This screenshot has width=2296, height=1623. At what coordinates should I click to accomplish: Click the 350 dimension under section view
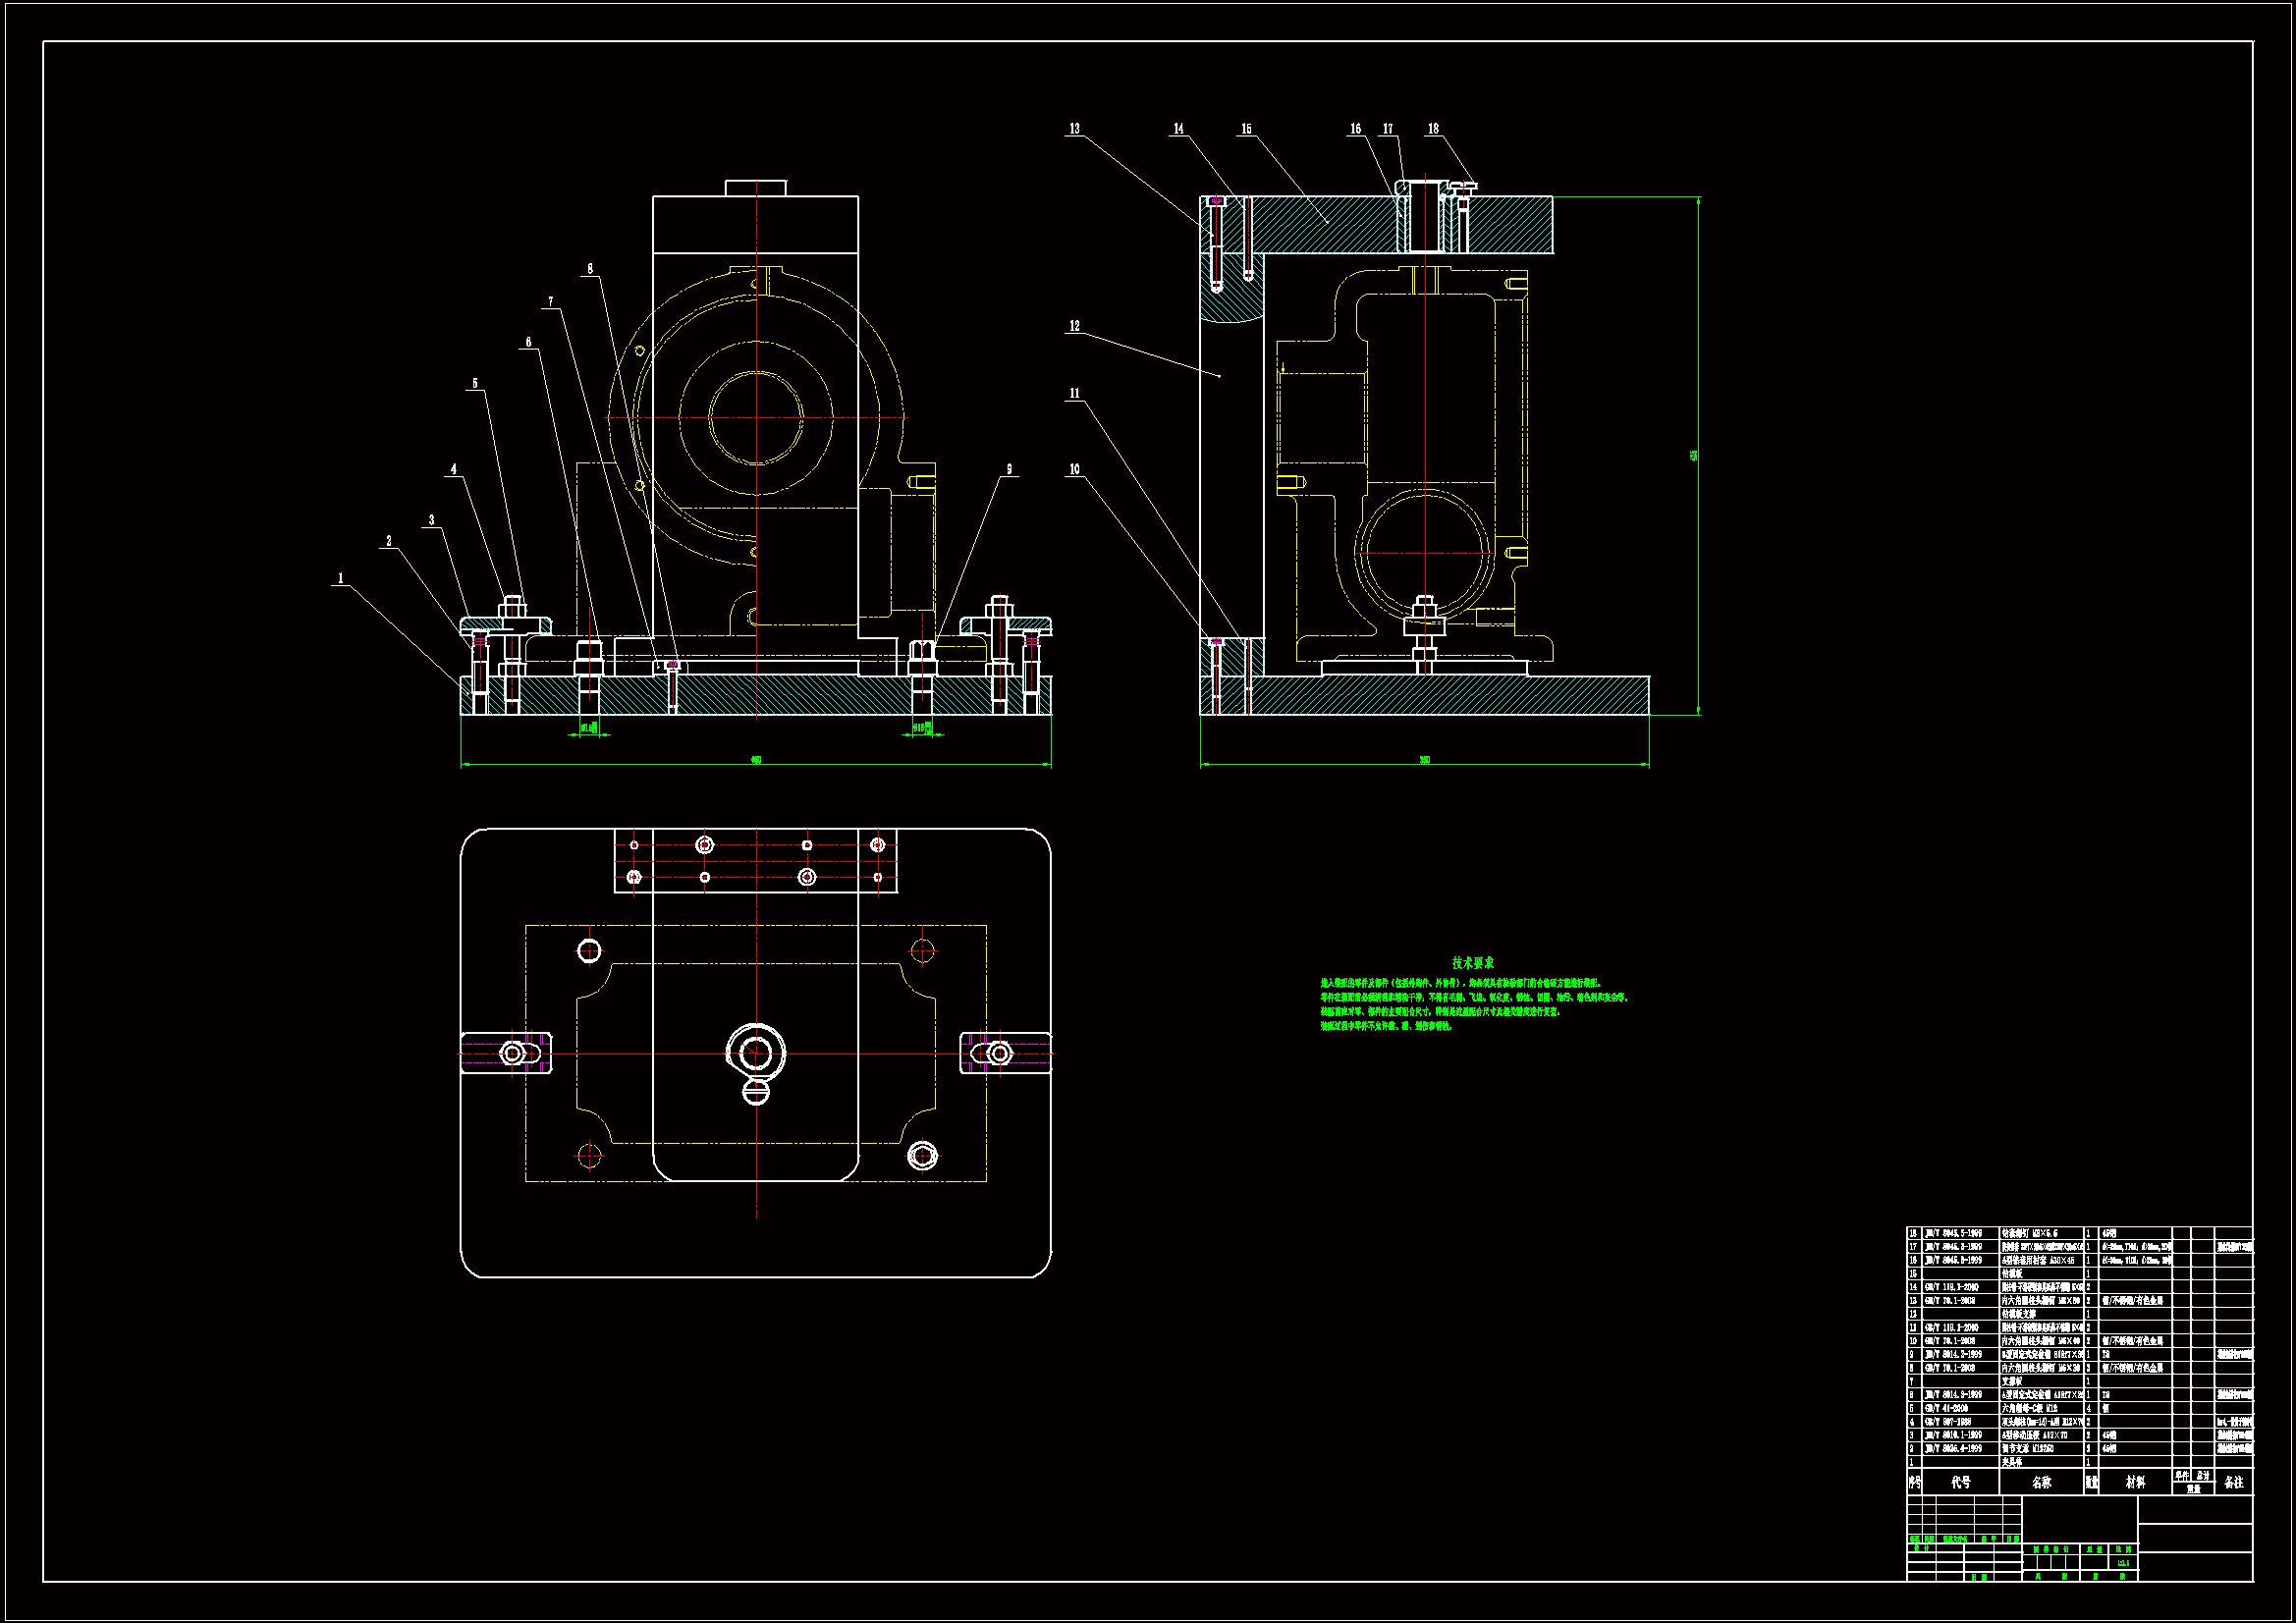[1424, 760]
